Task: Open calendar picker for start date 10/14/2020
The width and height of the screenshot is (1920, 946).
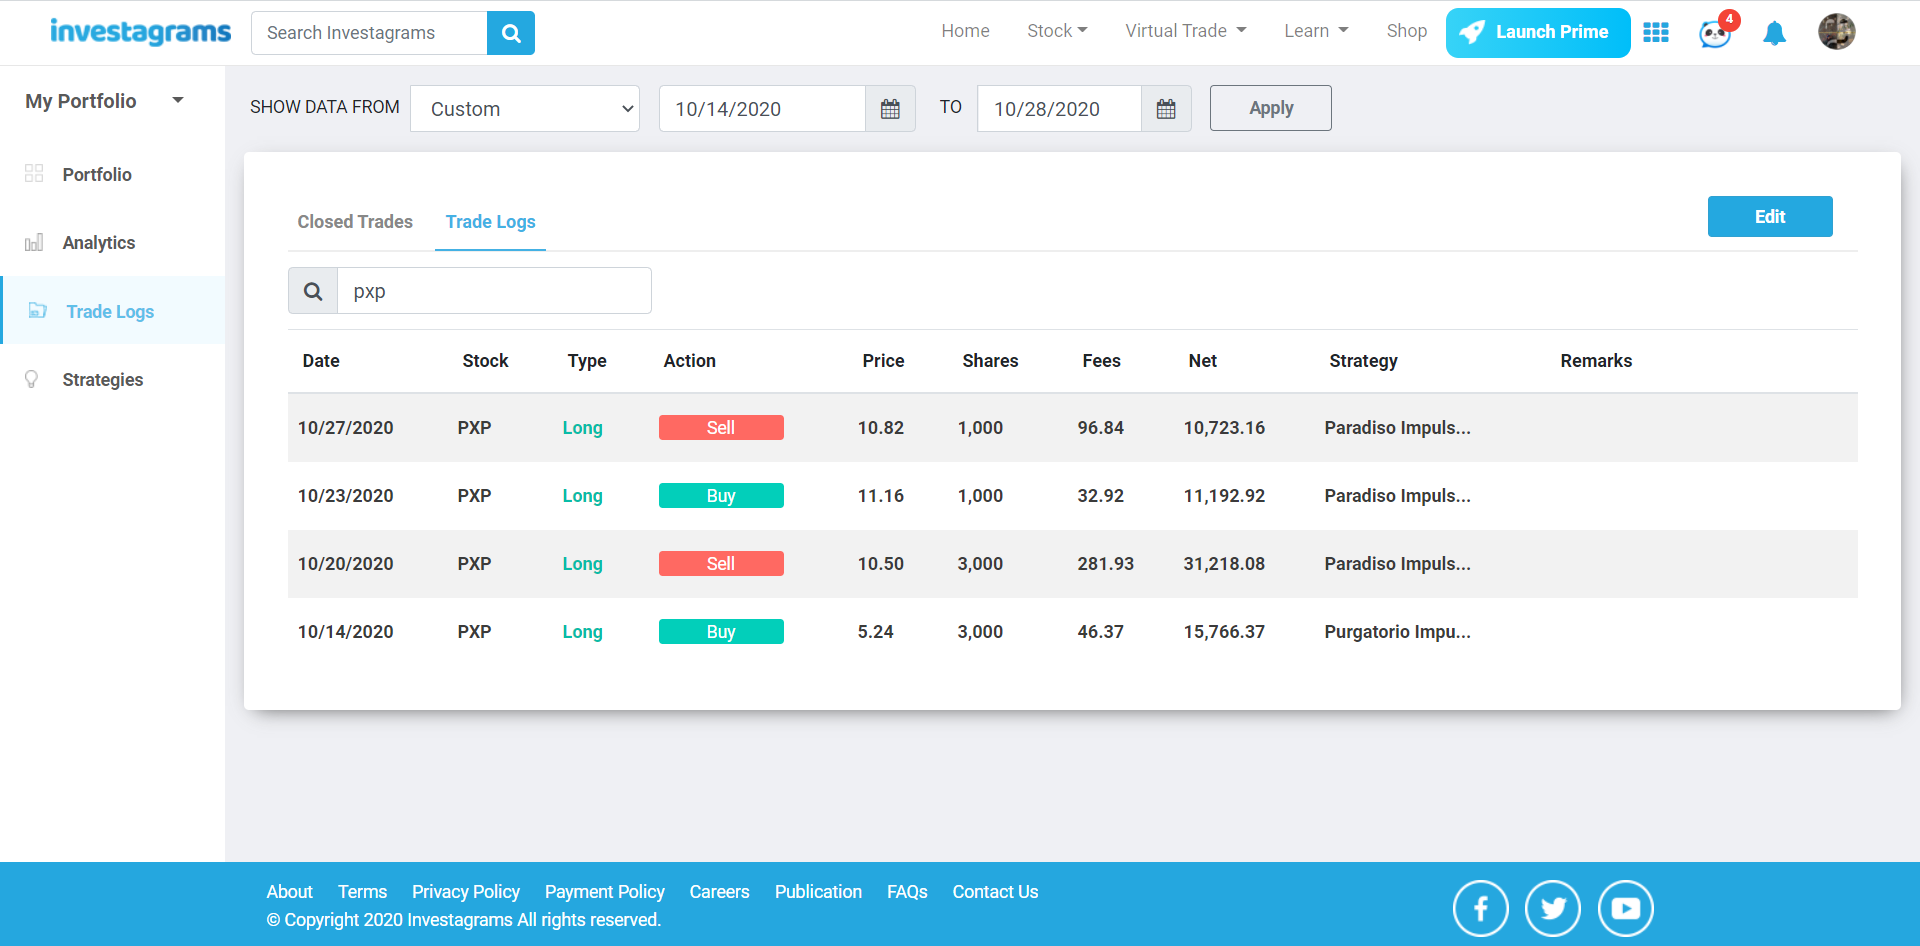Action: [x=890, y=109]
